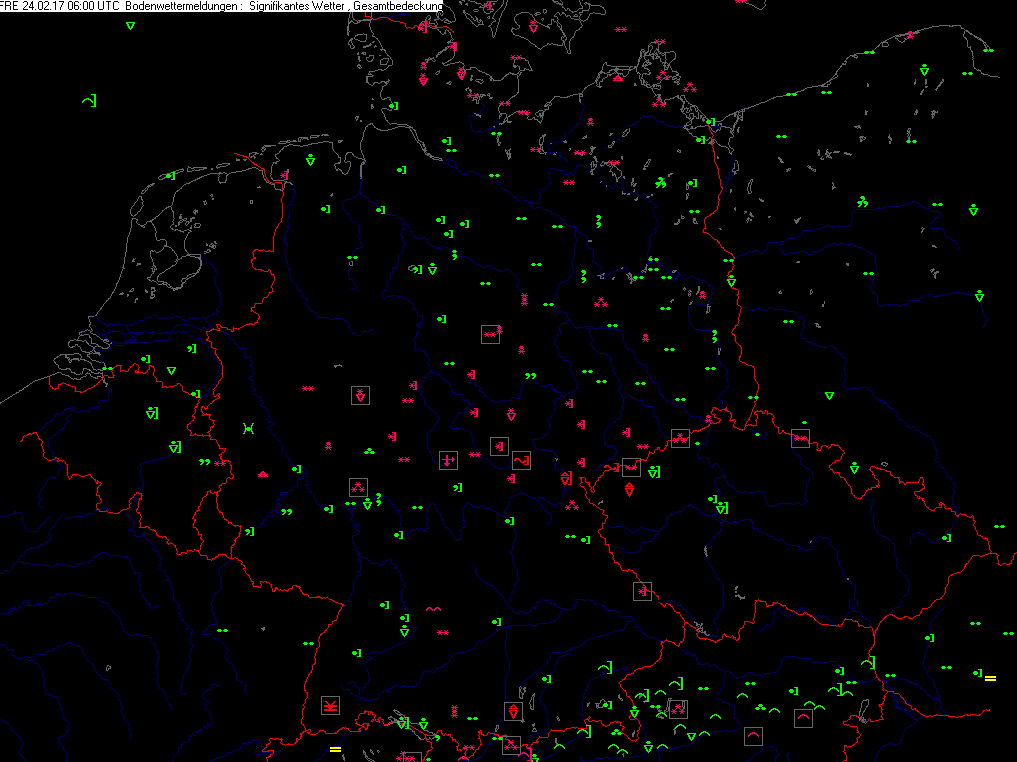This screenshot has width=1017, height=762.
Task: Click the boxed red heavy snow symbol at bottom left
Action: click(x=330, y=706)
